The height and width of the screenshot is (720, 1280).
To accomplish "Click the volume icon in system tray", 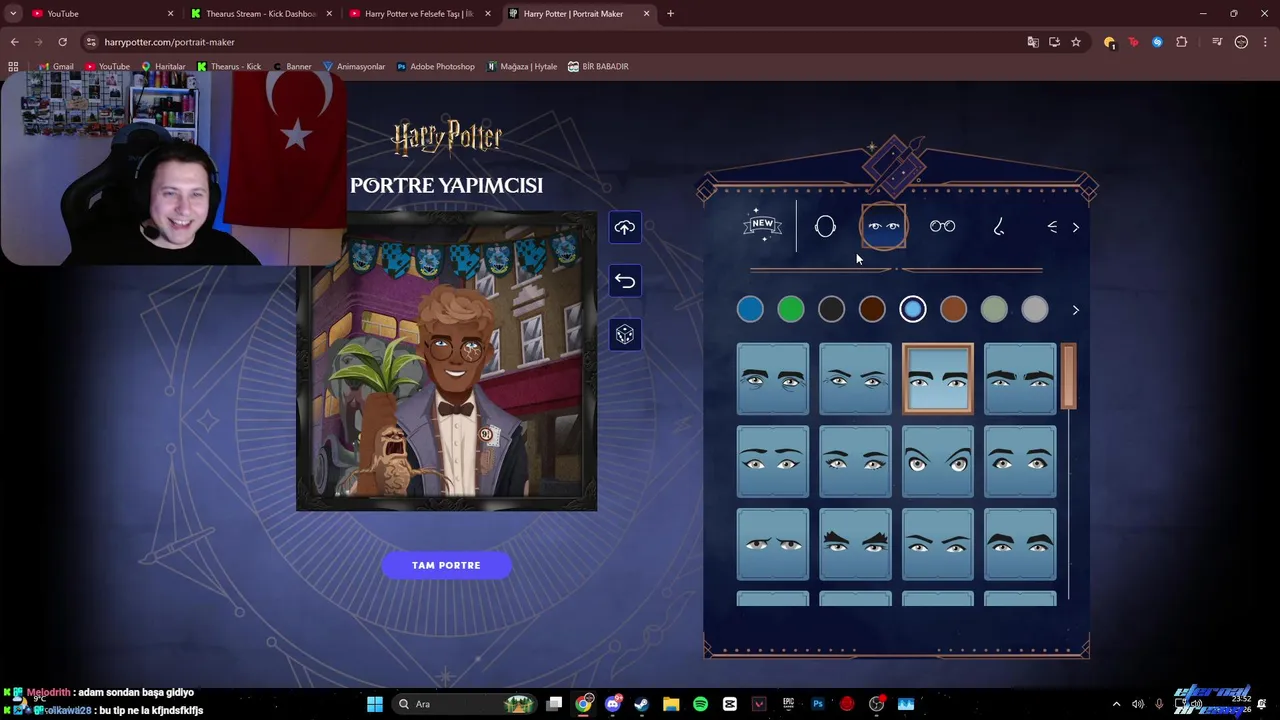I will click(x=1138, y=704).
